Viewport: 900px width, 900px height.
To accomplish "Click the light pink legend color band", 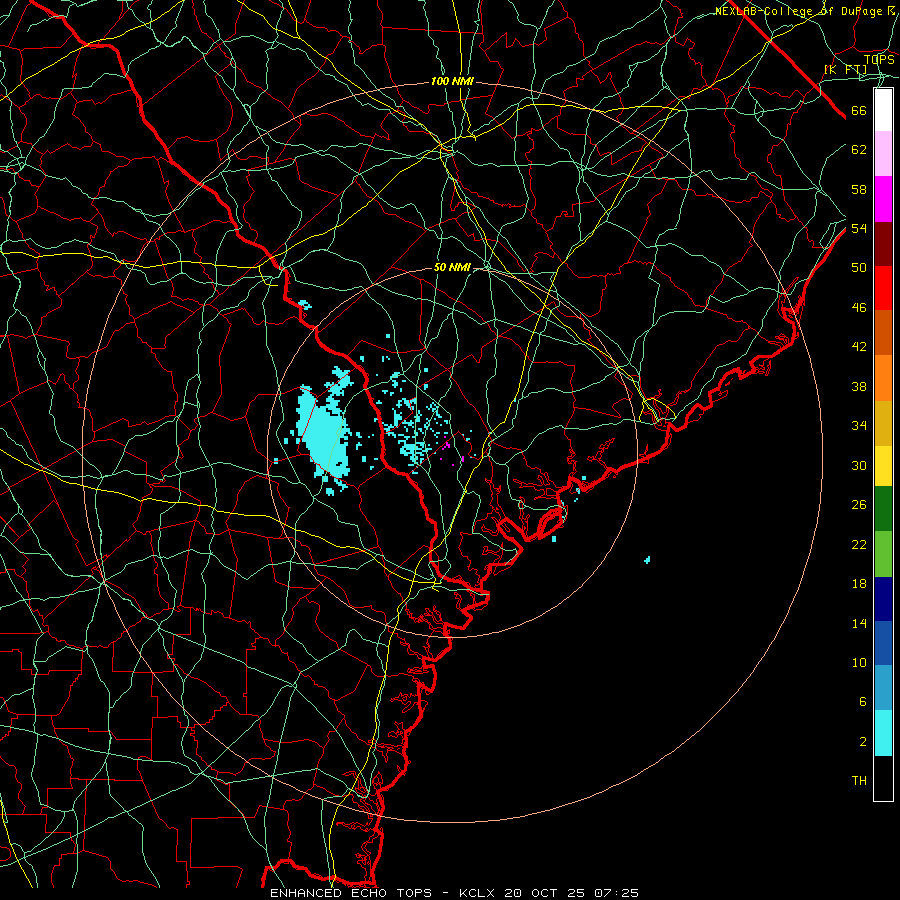I will [883, 153].
